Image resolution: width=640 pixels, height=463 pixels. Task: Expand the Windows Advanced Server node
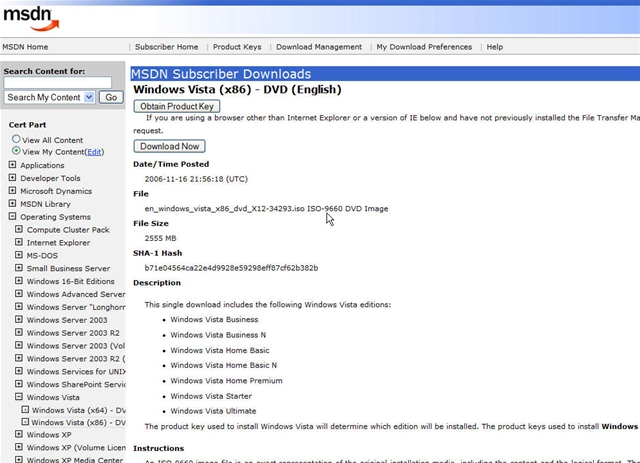[x=19, y=294]
